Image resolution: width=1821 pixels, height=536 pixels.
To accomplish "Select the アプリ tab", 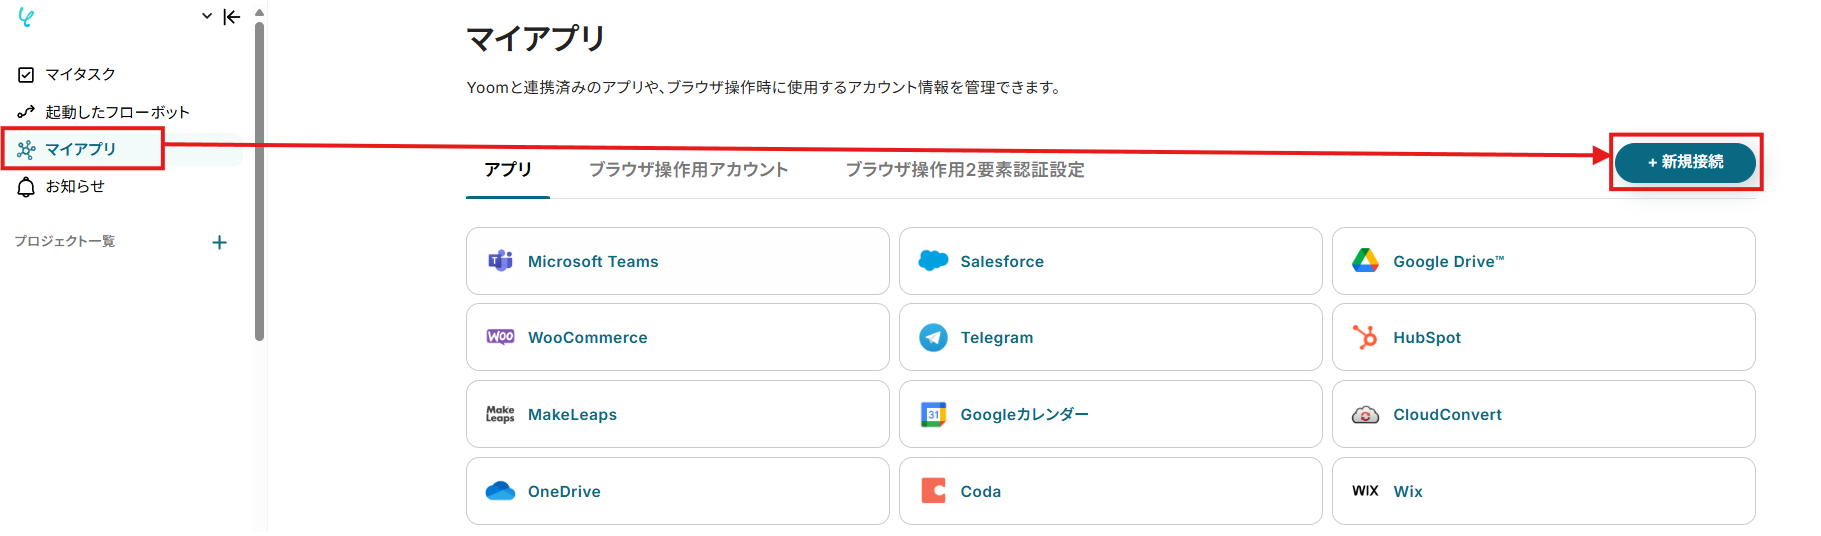I will tap(508, 170).
